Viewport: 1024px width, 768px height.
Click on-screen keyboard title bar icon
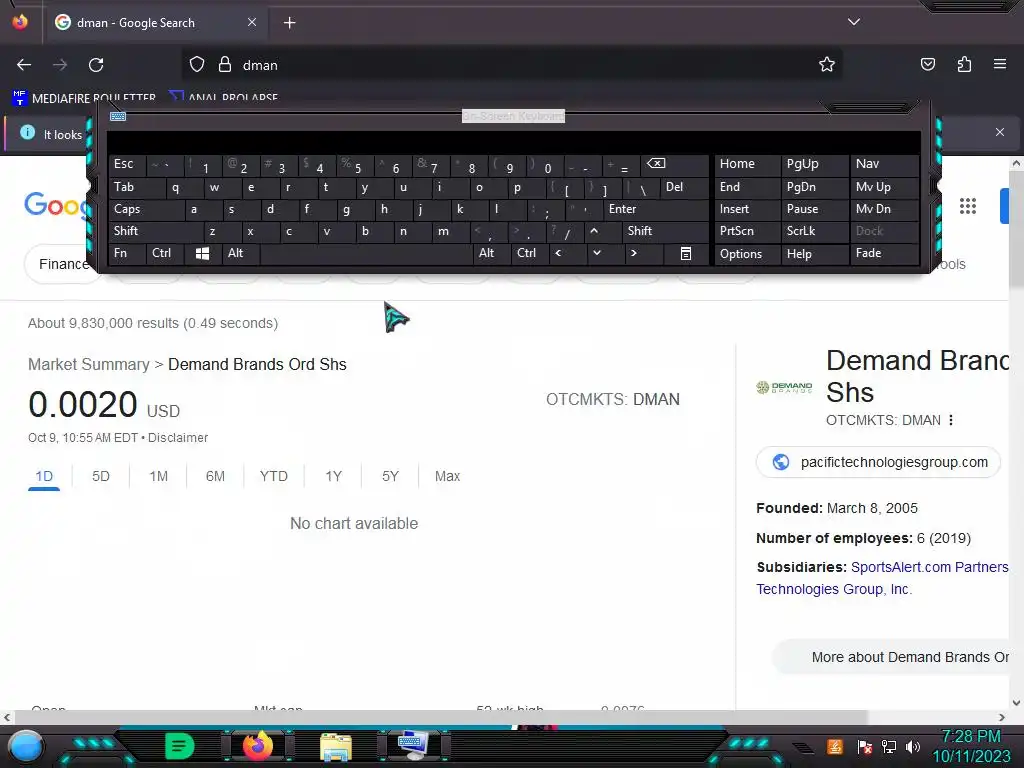point(118,116)
